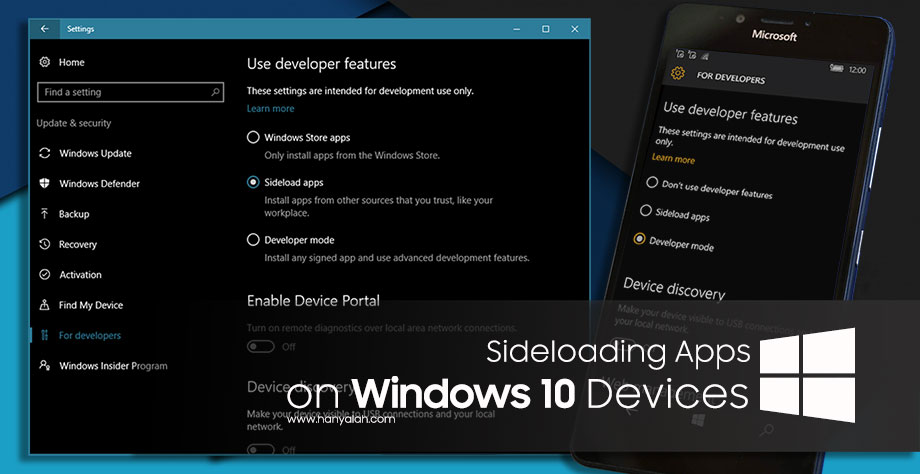The height and width of the screenshot is (474, 920).
Task: Toggle the Device discovery switch in Settings
Action: click(x=261, y=450)
